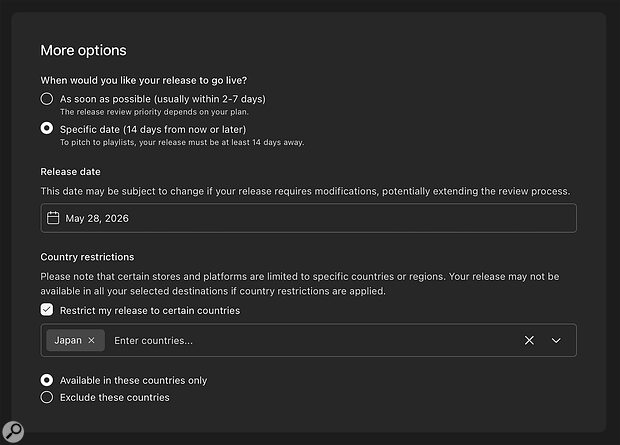Select the 'Specific date' radio option
The image size is (620, 445).
click(x=47, y=129)
